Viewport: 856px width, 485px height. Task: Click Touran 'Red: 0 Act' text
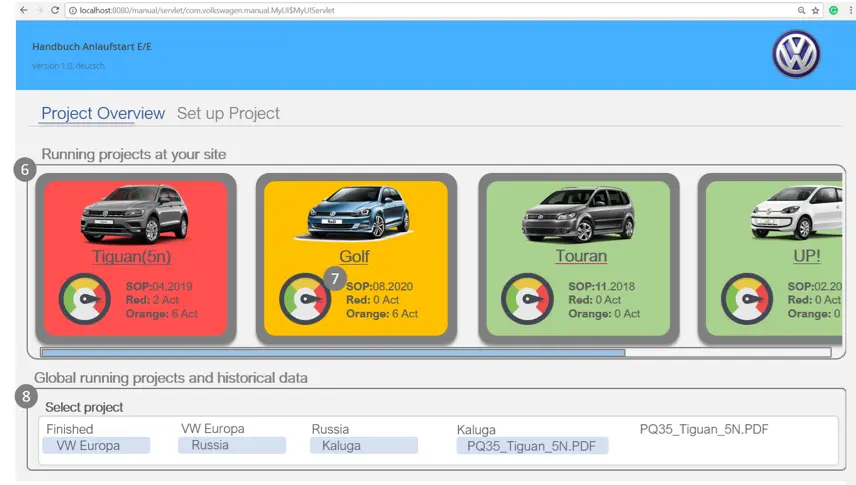point(595,300)
